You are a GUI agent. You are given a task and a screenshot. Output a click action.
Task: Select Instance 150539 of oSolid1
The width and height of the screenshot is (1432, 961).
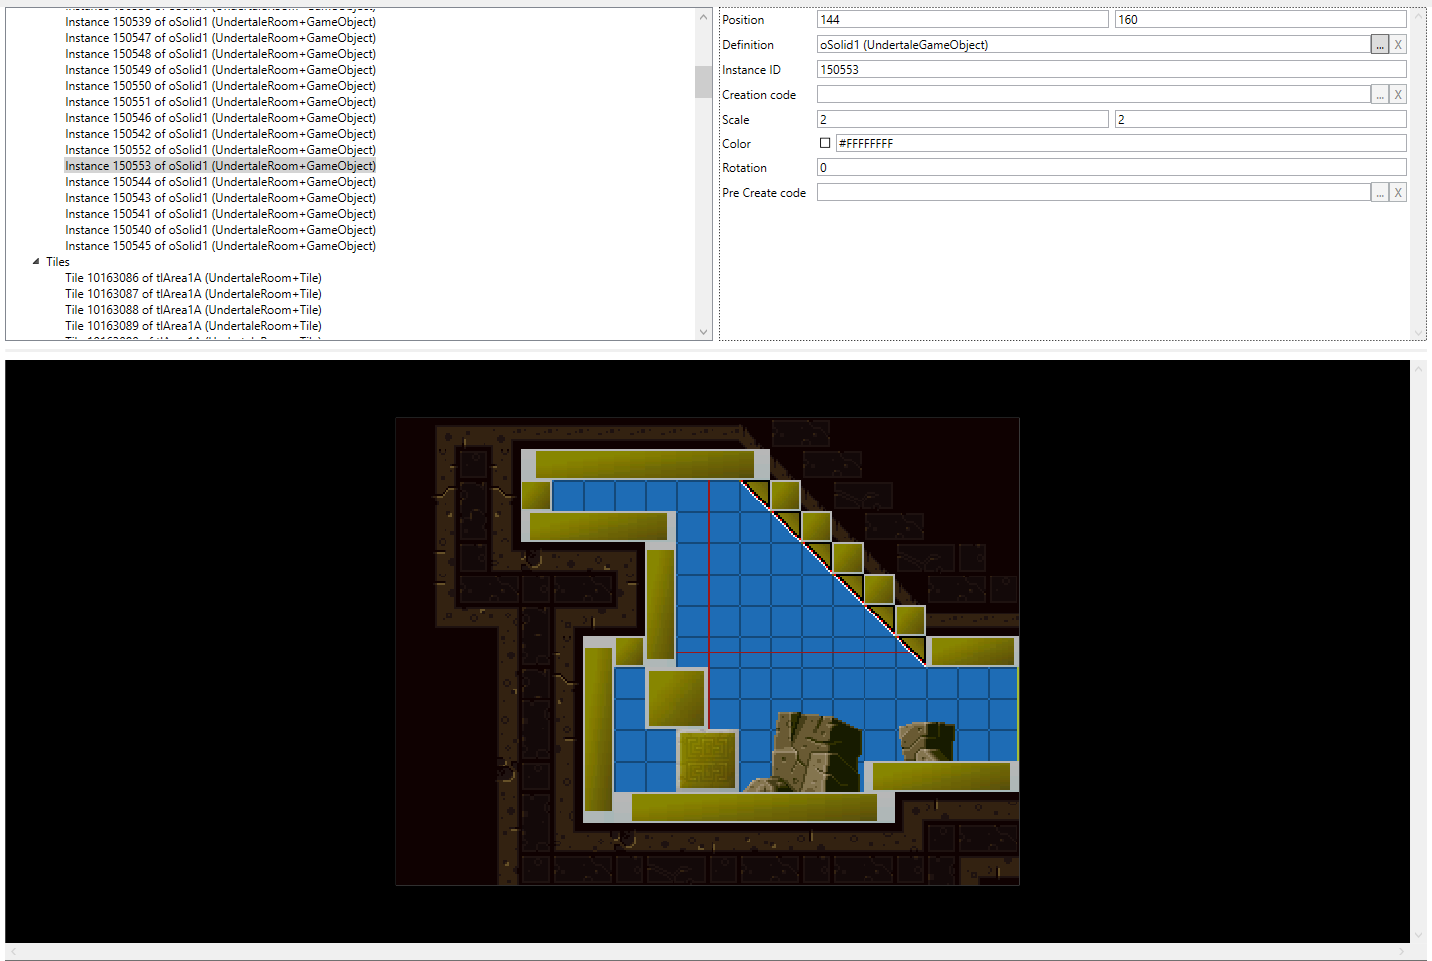220,22
